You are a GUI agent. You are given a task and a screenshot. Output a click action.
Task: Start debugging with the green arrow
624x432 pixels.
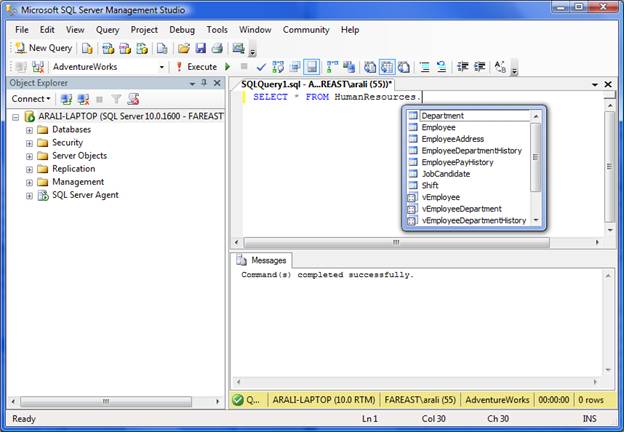point(228,67)
